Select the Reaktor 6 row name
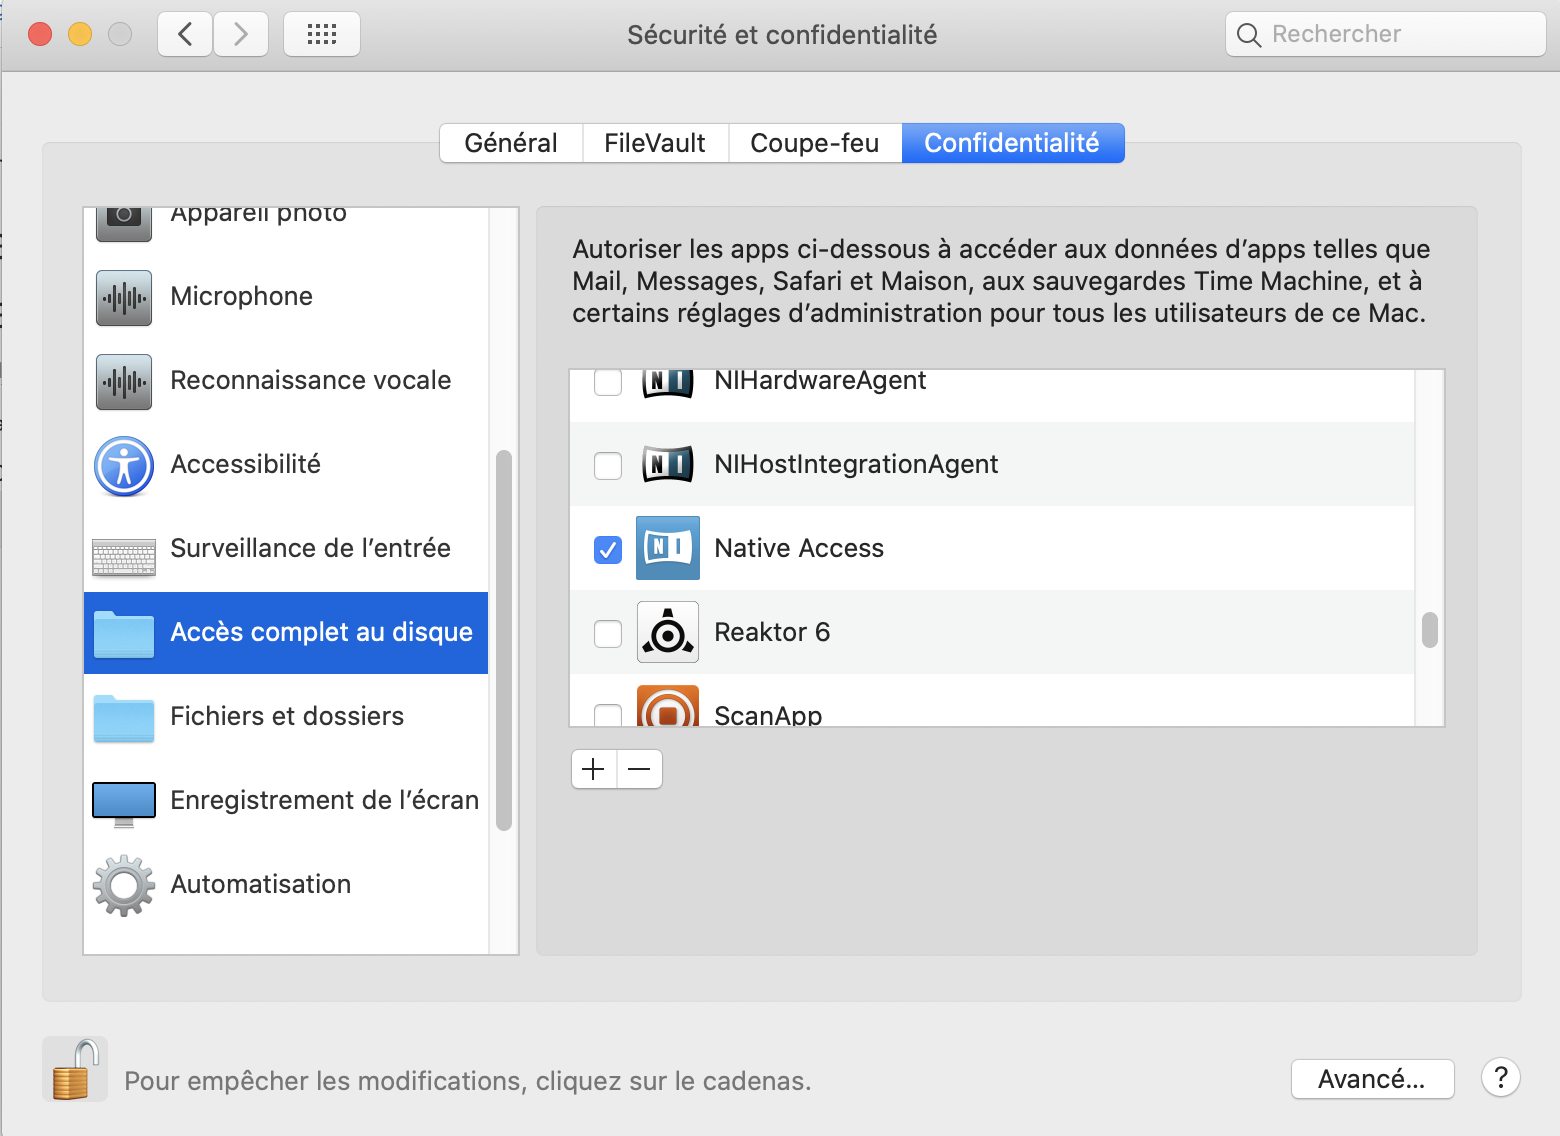Screen dimensions: 1560x1136 (x=773, y=633)
